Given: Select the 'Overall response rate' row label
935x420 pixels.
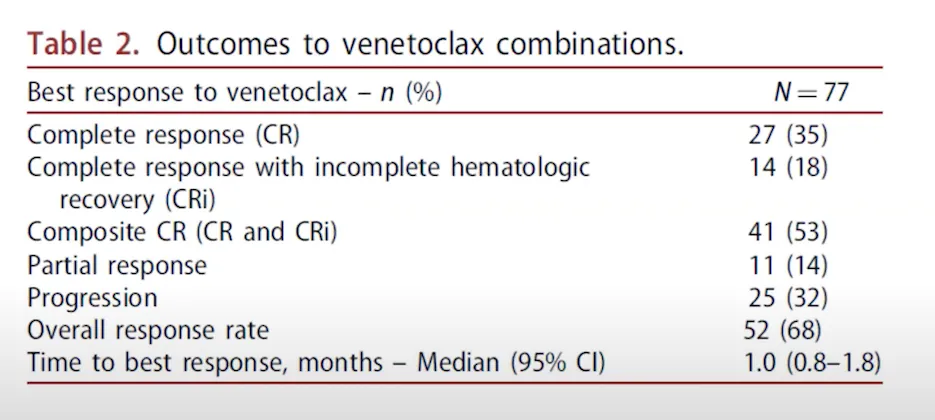Looking at the screenshot, I should 148,330.
